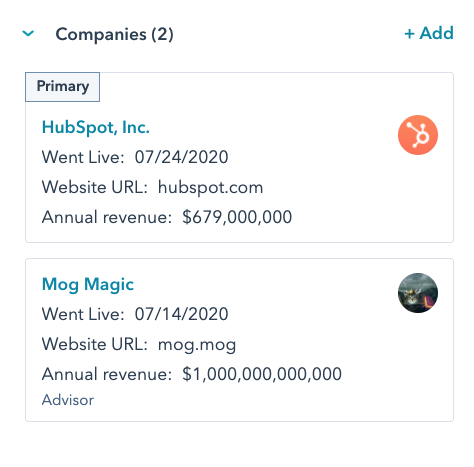The height and width of the screenshot is (467, 474).
Task: Open HubSpot, Inc. company record
Action: click(96, 127)
